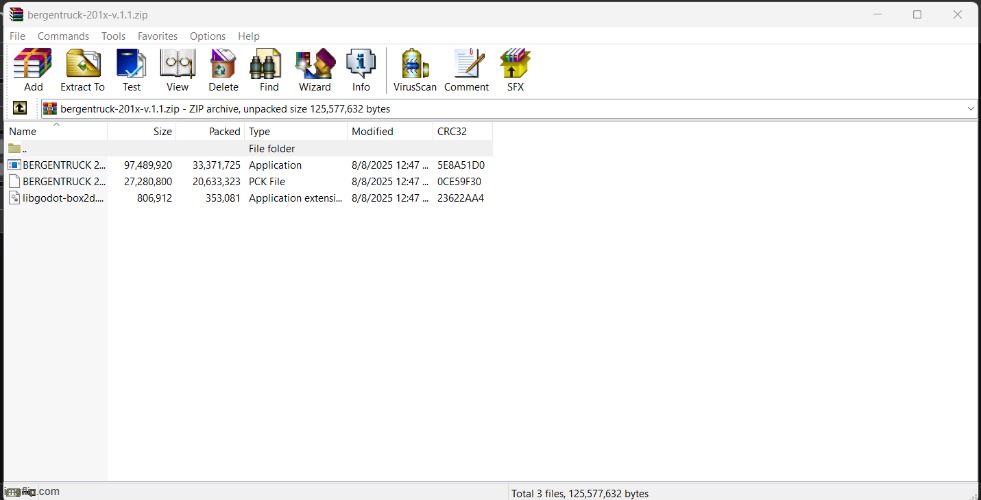The height and width of the screenshot is (500, 981).
Task: Sort by the Packed column header
Action: pyautogui.click(x=210, y=131)
